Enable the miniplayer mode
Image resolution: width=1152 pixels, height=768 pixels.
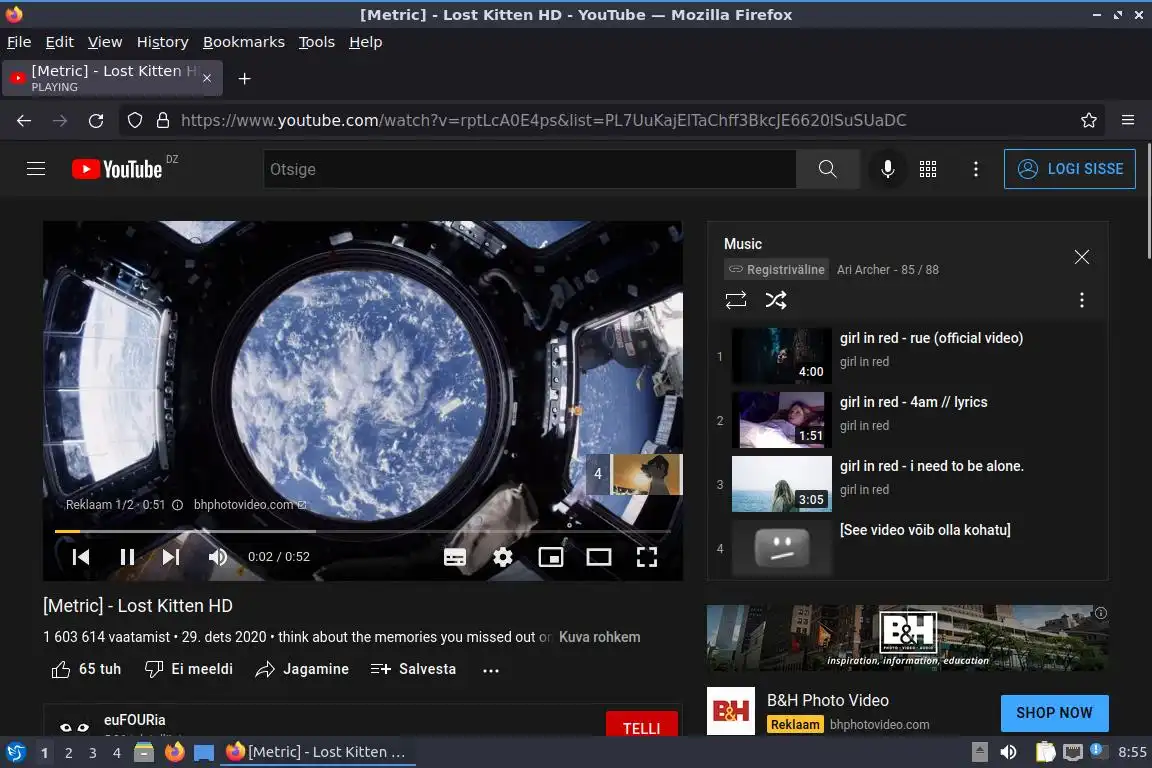pyautogui.click(x=550, y=557)
